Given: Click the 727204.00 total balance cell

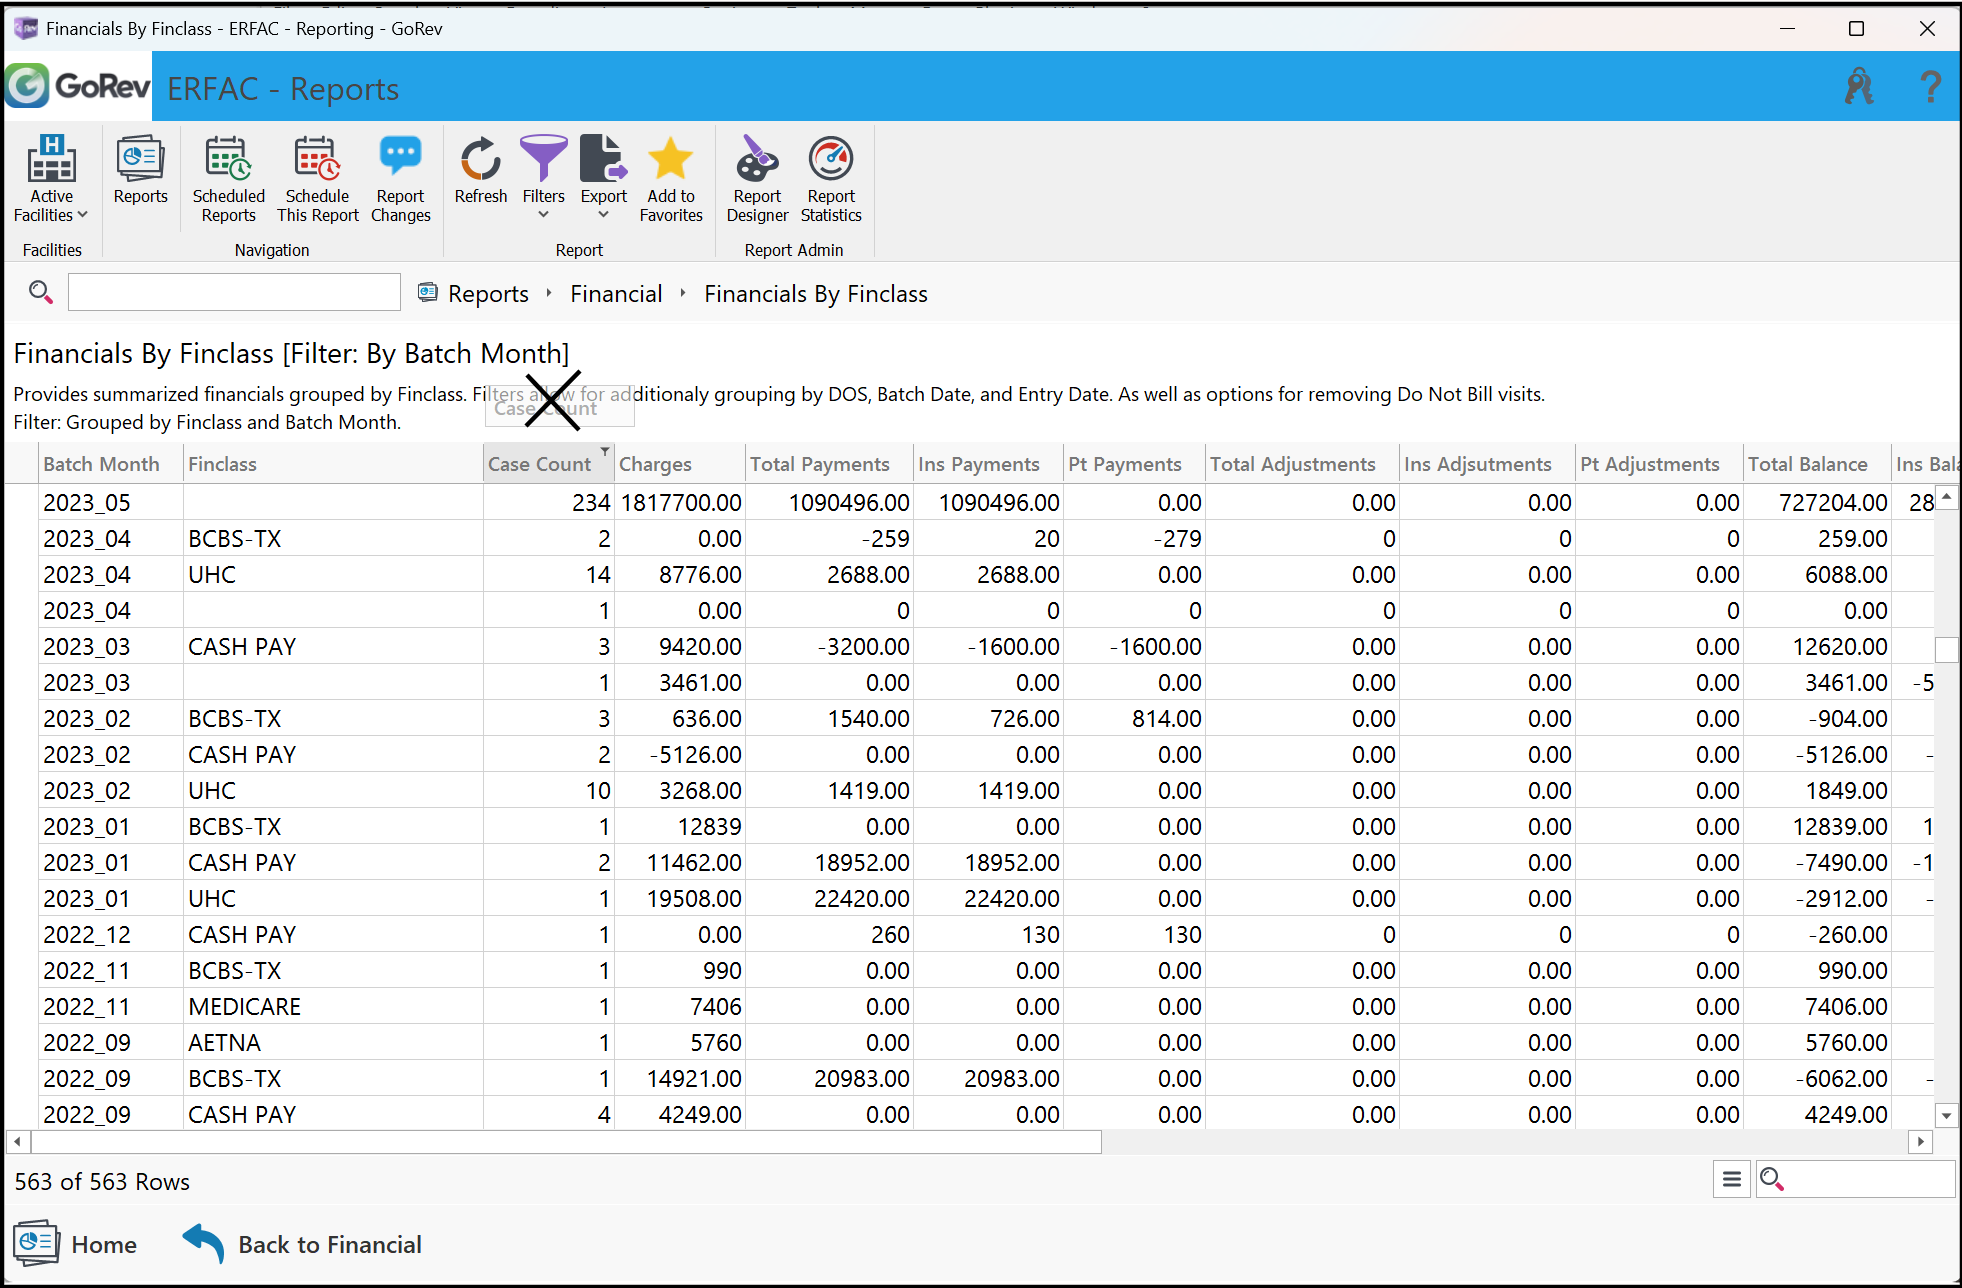Looking at the screenshot, I should [x=1817, y=502].
